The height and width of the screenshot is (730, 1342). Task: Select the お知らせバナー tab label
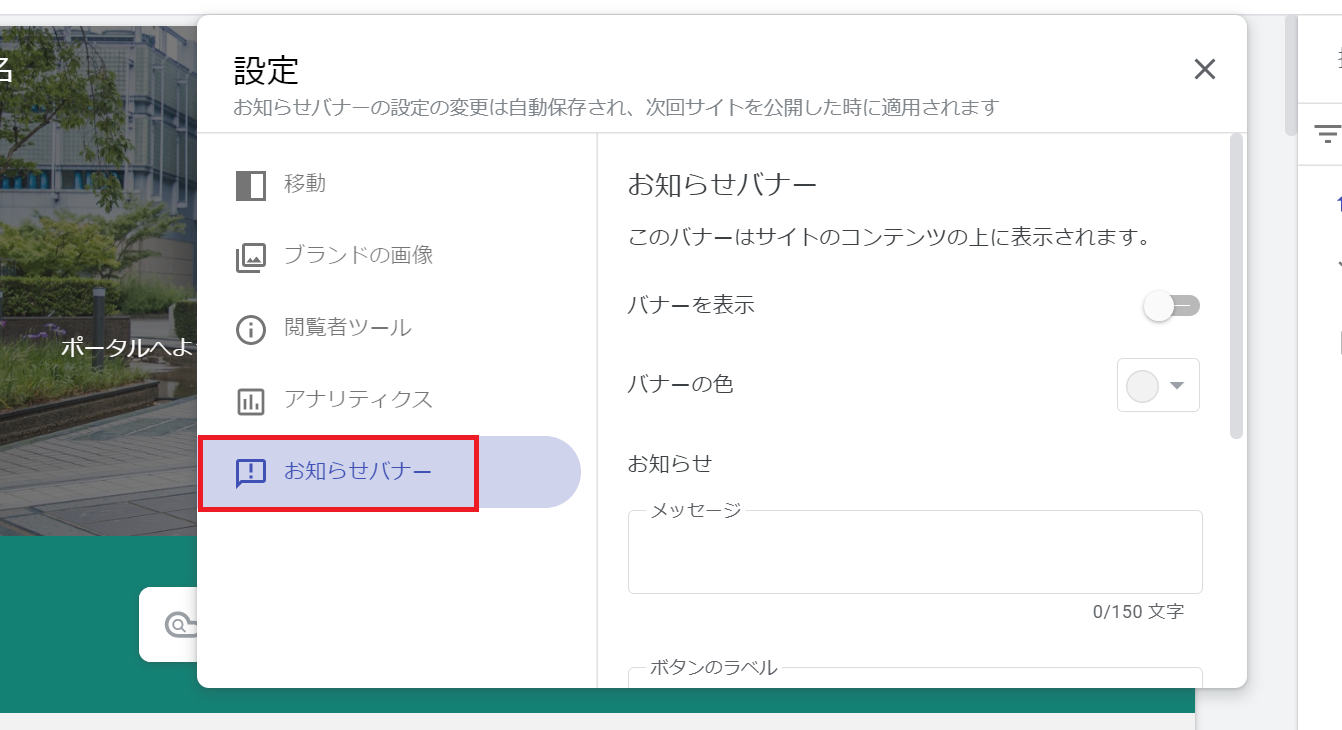[x=358, y=471]
